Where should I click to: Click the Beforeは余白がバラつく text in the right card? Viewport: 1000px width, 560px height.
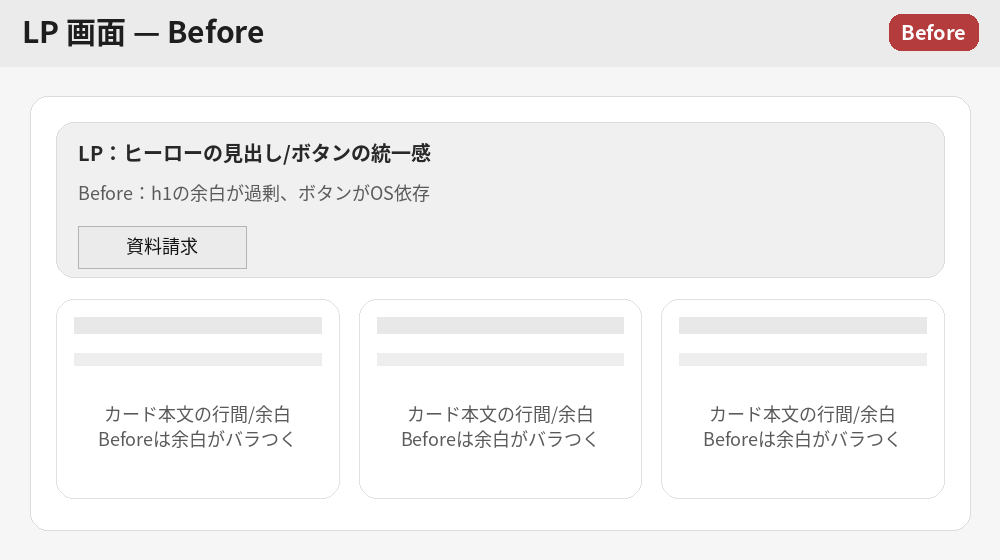pos(803,439)
